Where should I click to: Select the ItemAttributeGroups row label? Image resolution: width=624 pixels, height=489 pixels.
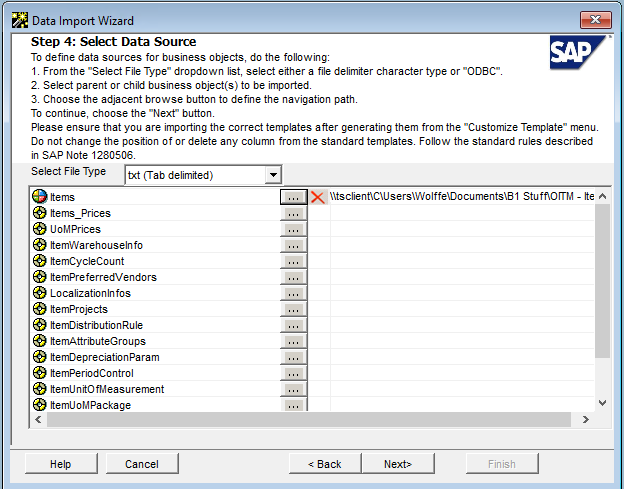(98, 341)
